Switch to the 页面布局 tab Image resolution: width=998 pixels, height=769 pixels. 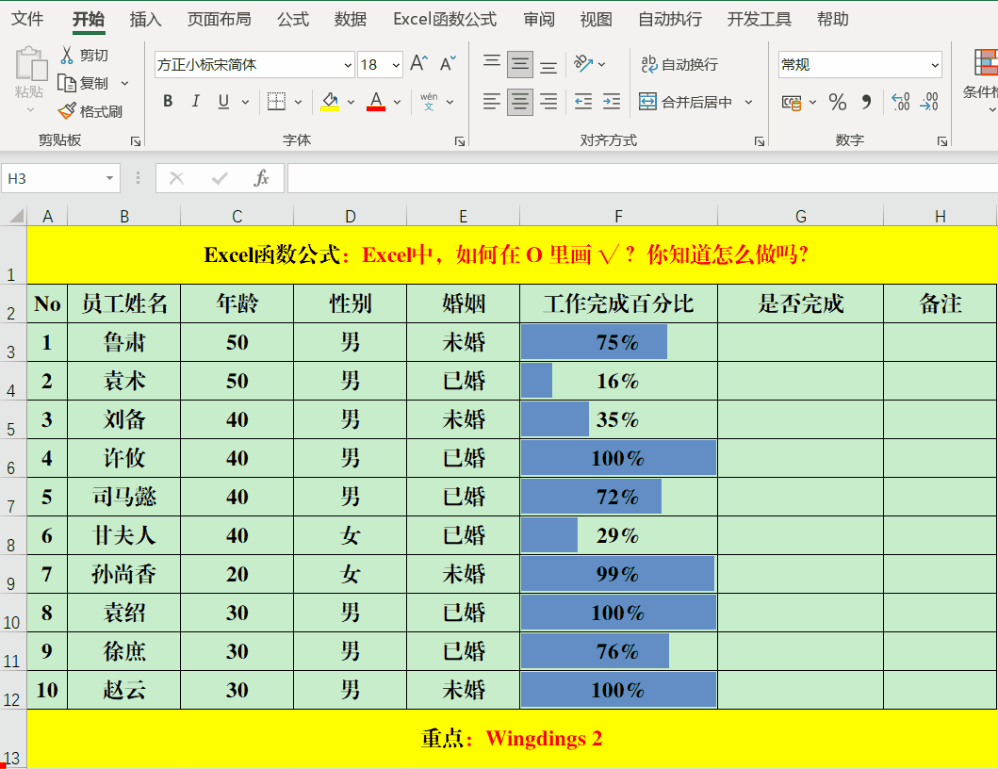(x=219, y=19)
